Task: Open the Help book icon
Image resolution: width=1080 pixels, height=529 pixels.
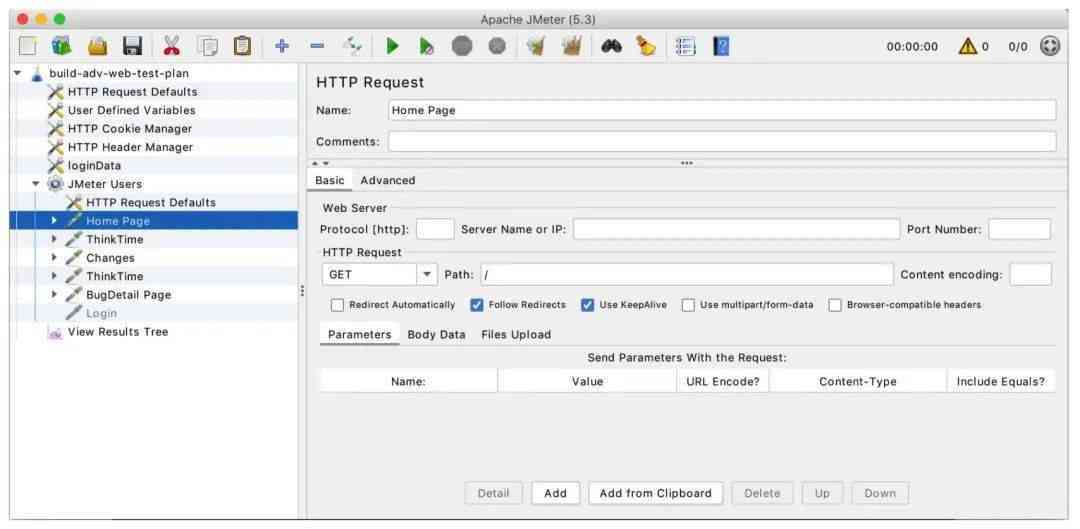Action: point(721,46)
